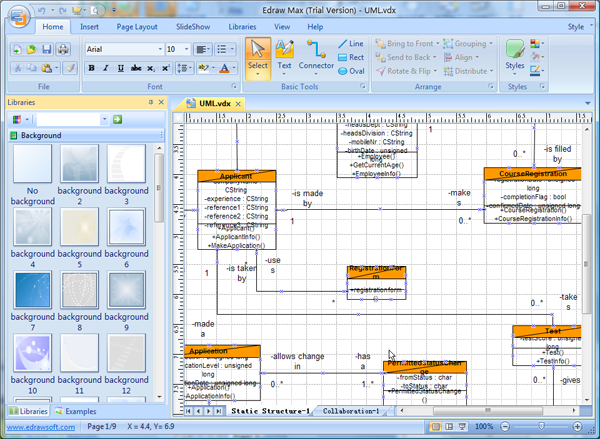Toggle Italic text formatting
Viewport: 600px width, 439px height.
point(105,68)
